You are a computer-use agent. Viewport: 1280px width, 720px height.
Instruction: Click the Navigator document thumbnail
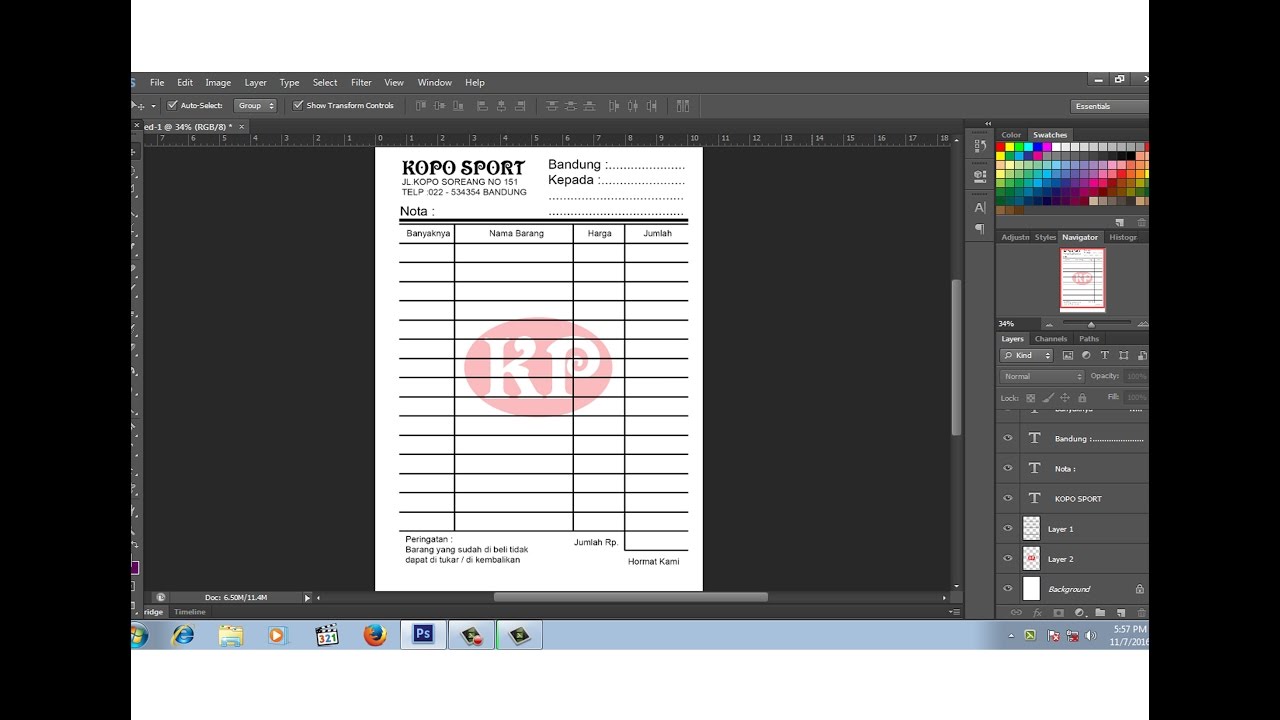(1082, 280)
